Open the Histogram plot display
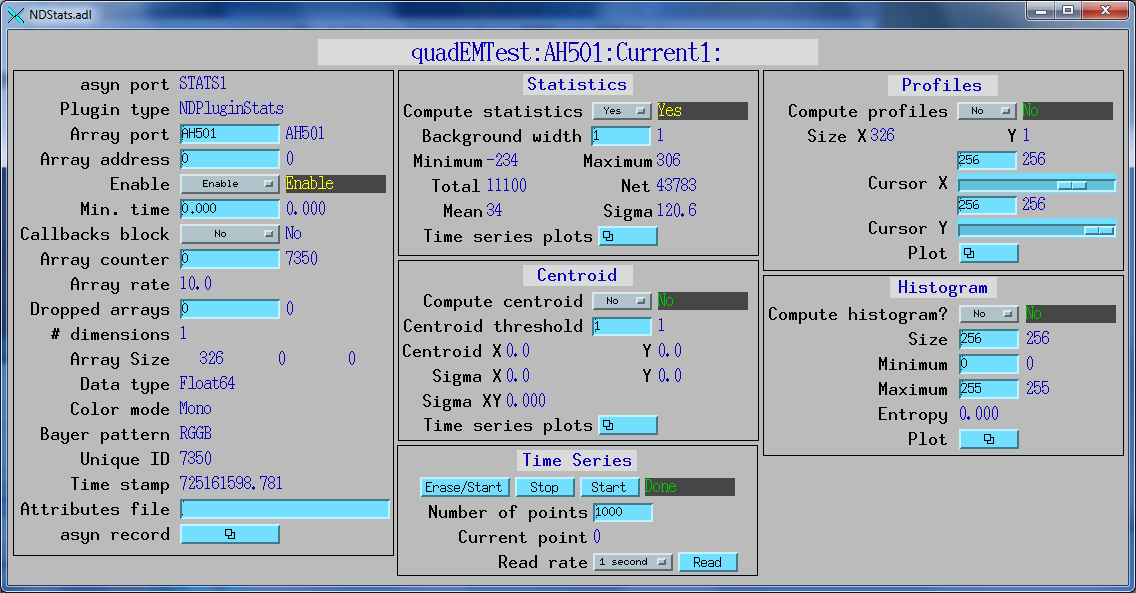 pyautogui.click(x=988, y=438)
